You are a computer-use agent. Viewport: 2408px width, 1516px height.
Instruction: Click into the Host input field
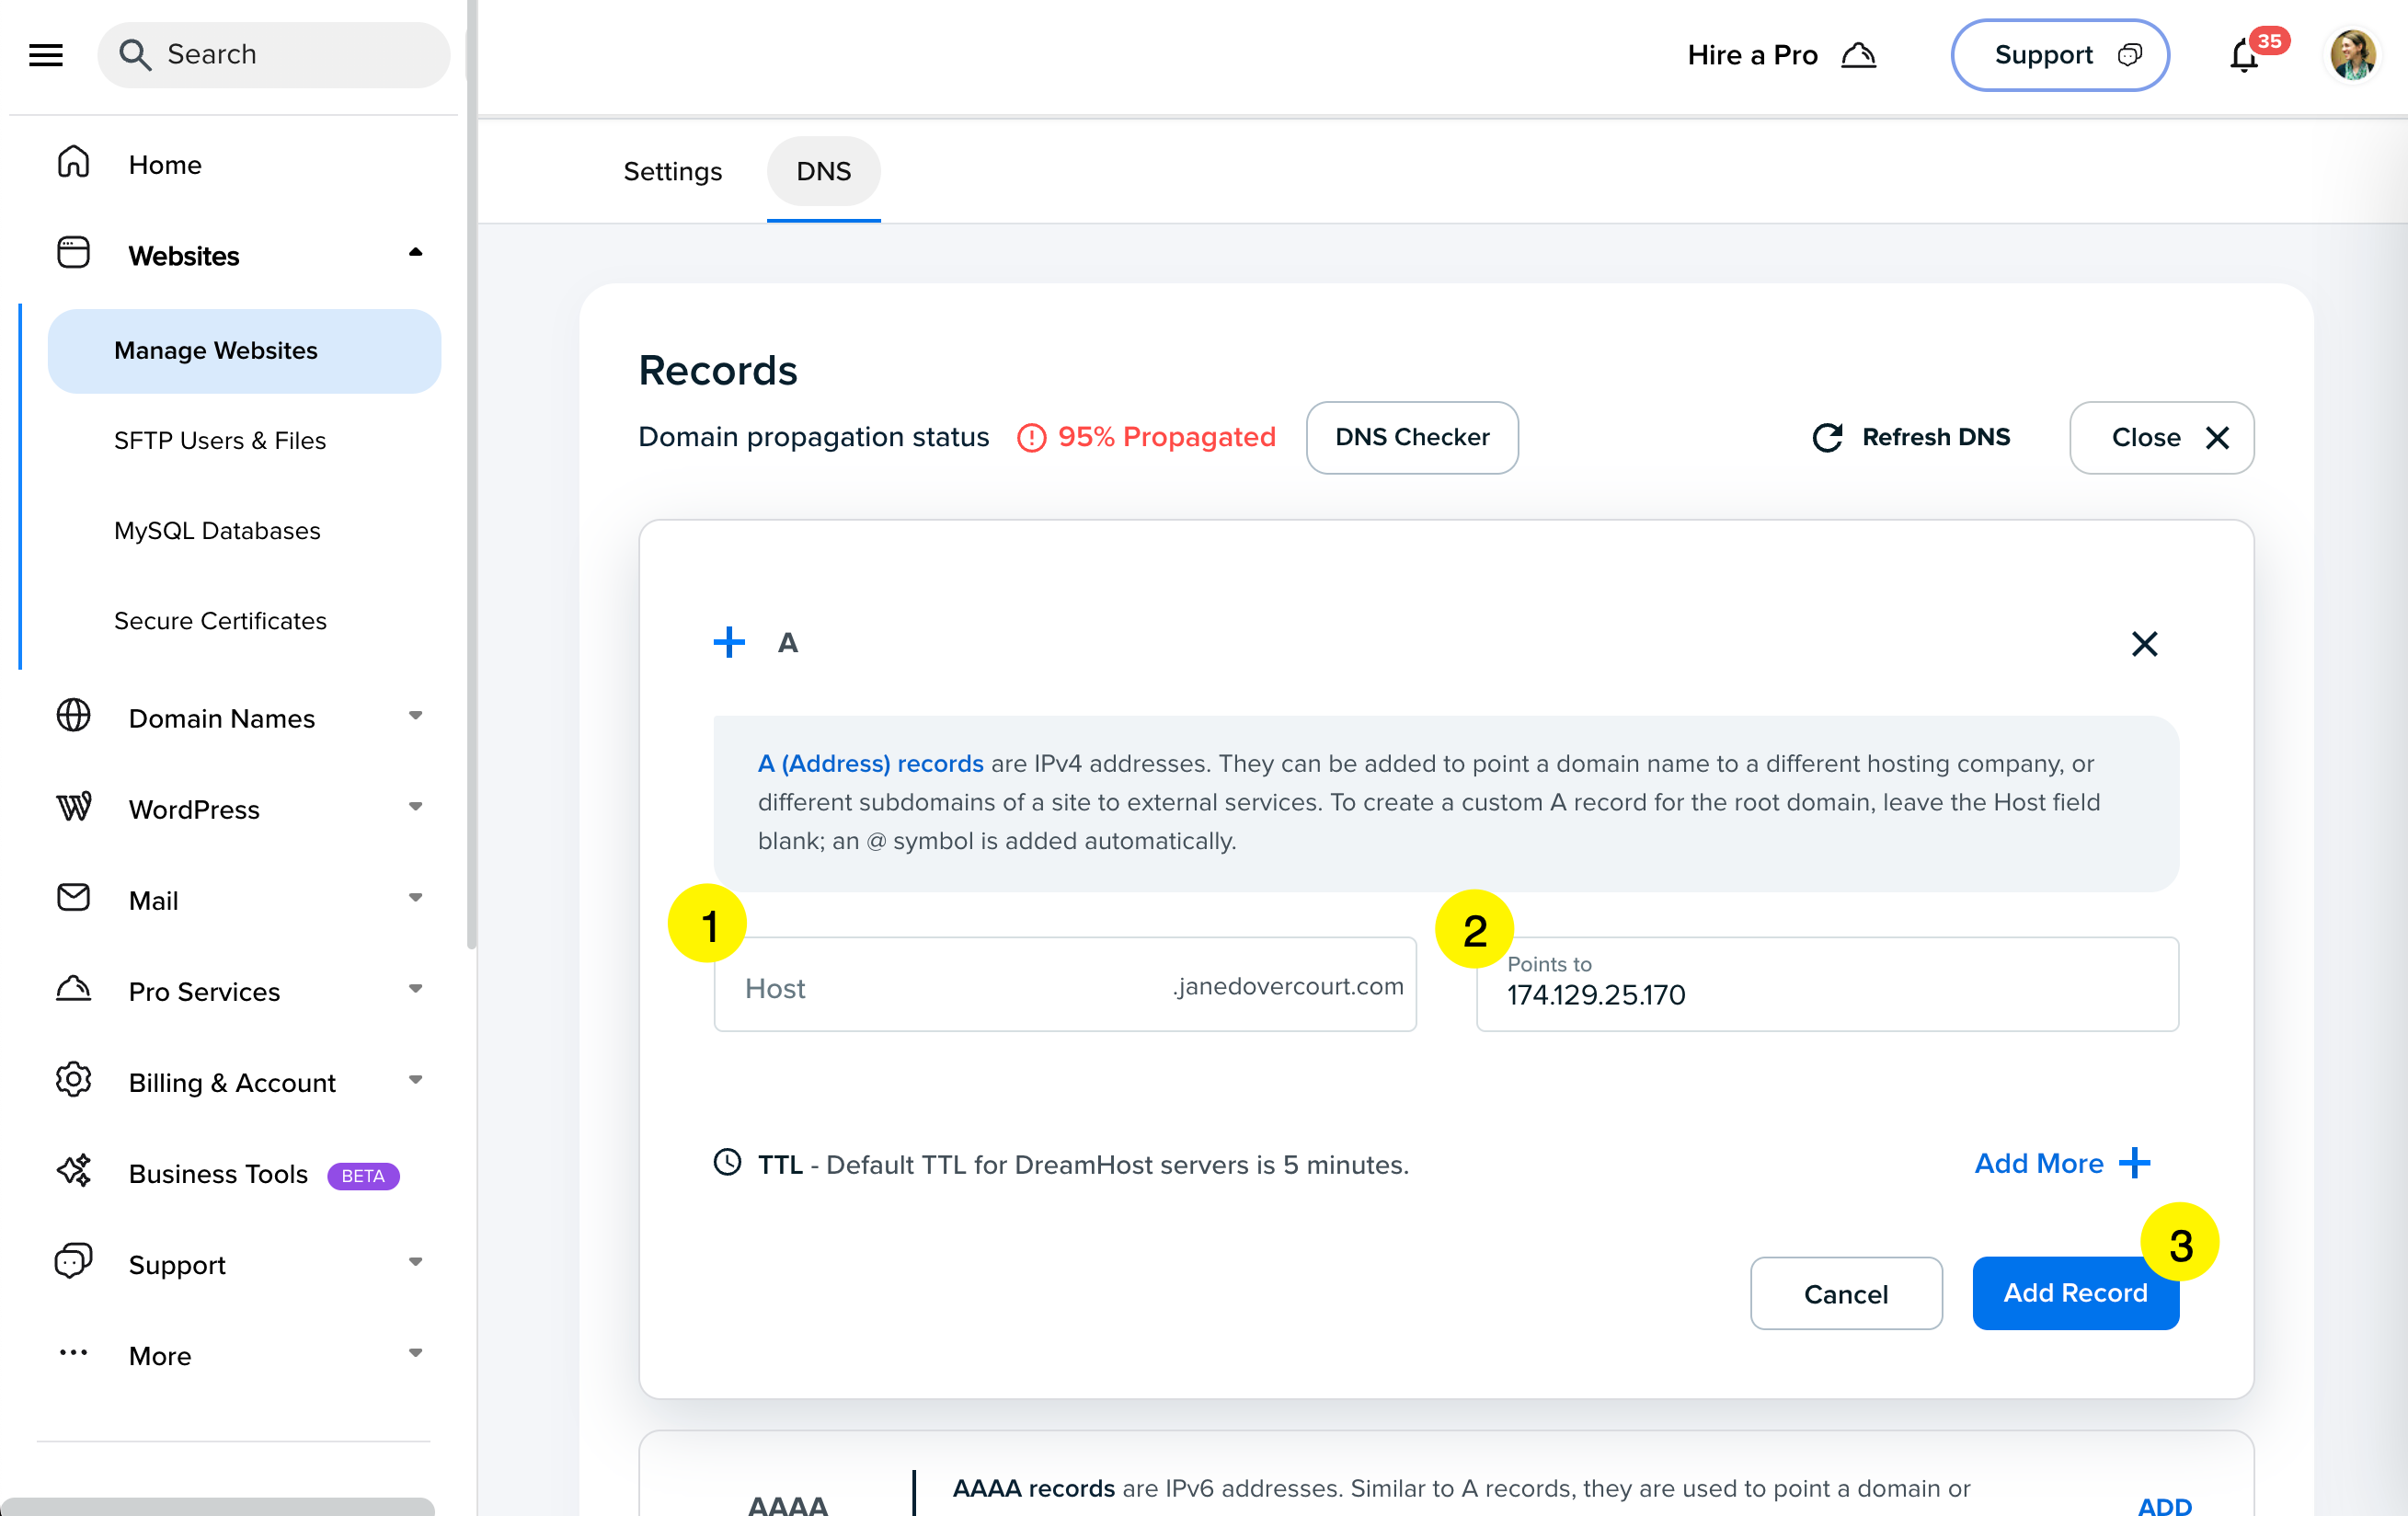coord(950,987)
